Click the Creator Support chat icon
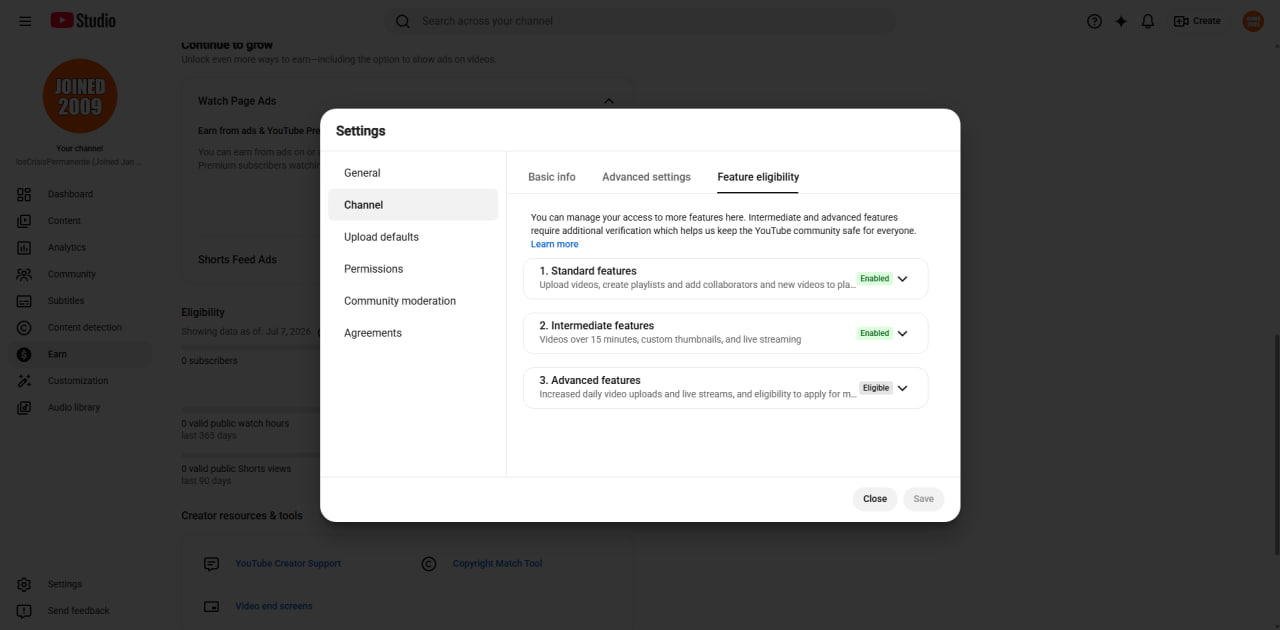This screenshot has width=1280, height=630. tap(211, 564)
